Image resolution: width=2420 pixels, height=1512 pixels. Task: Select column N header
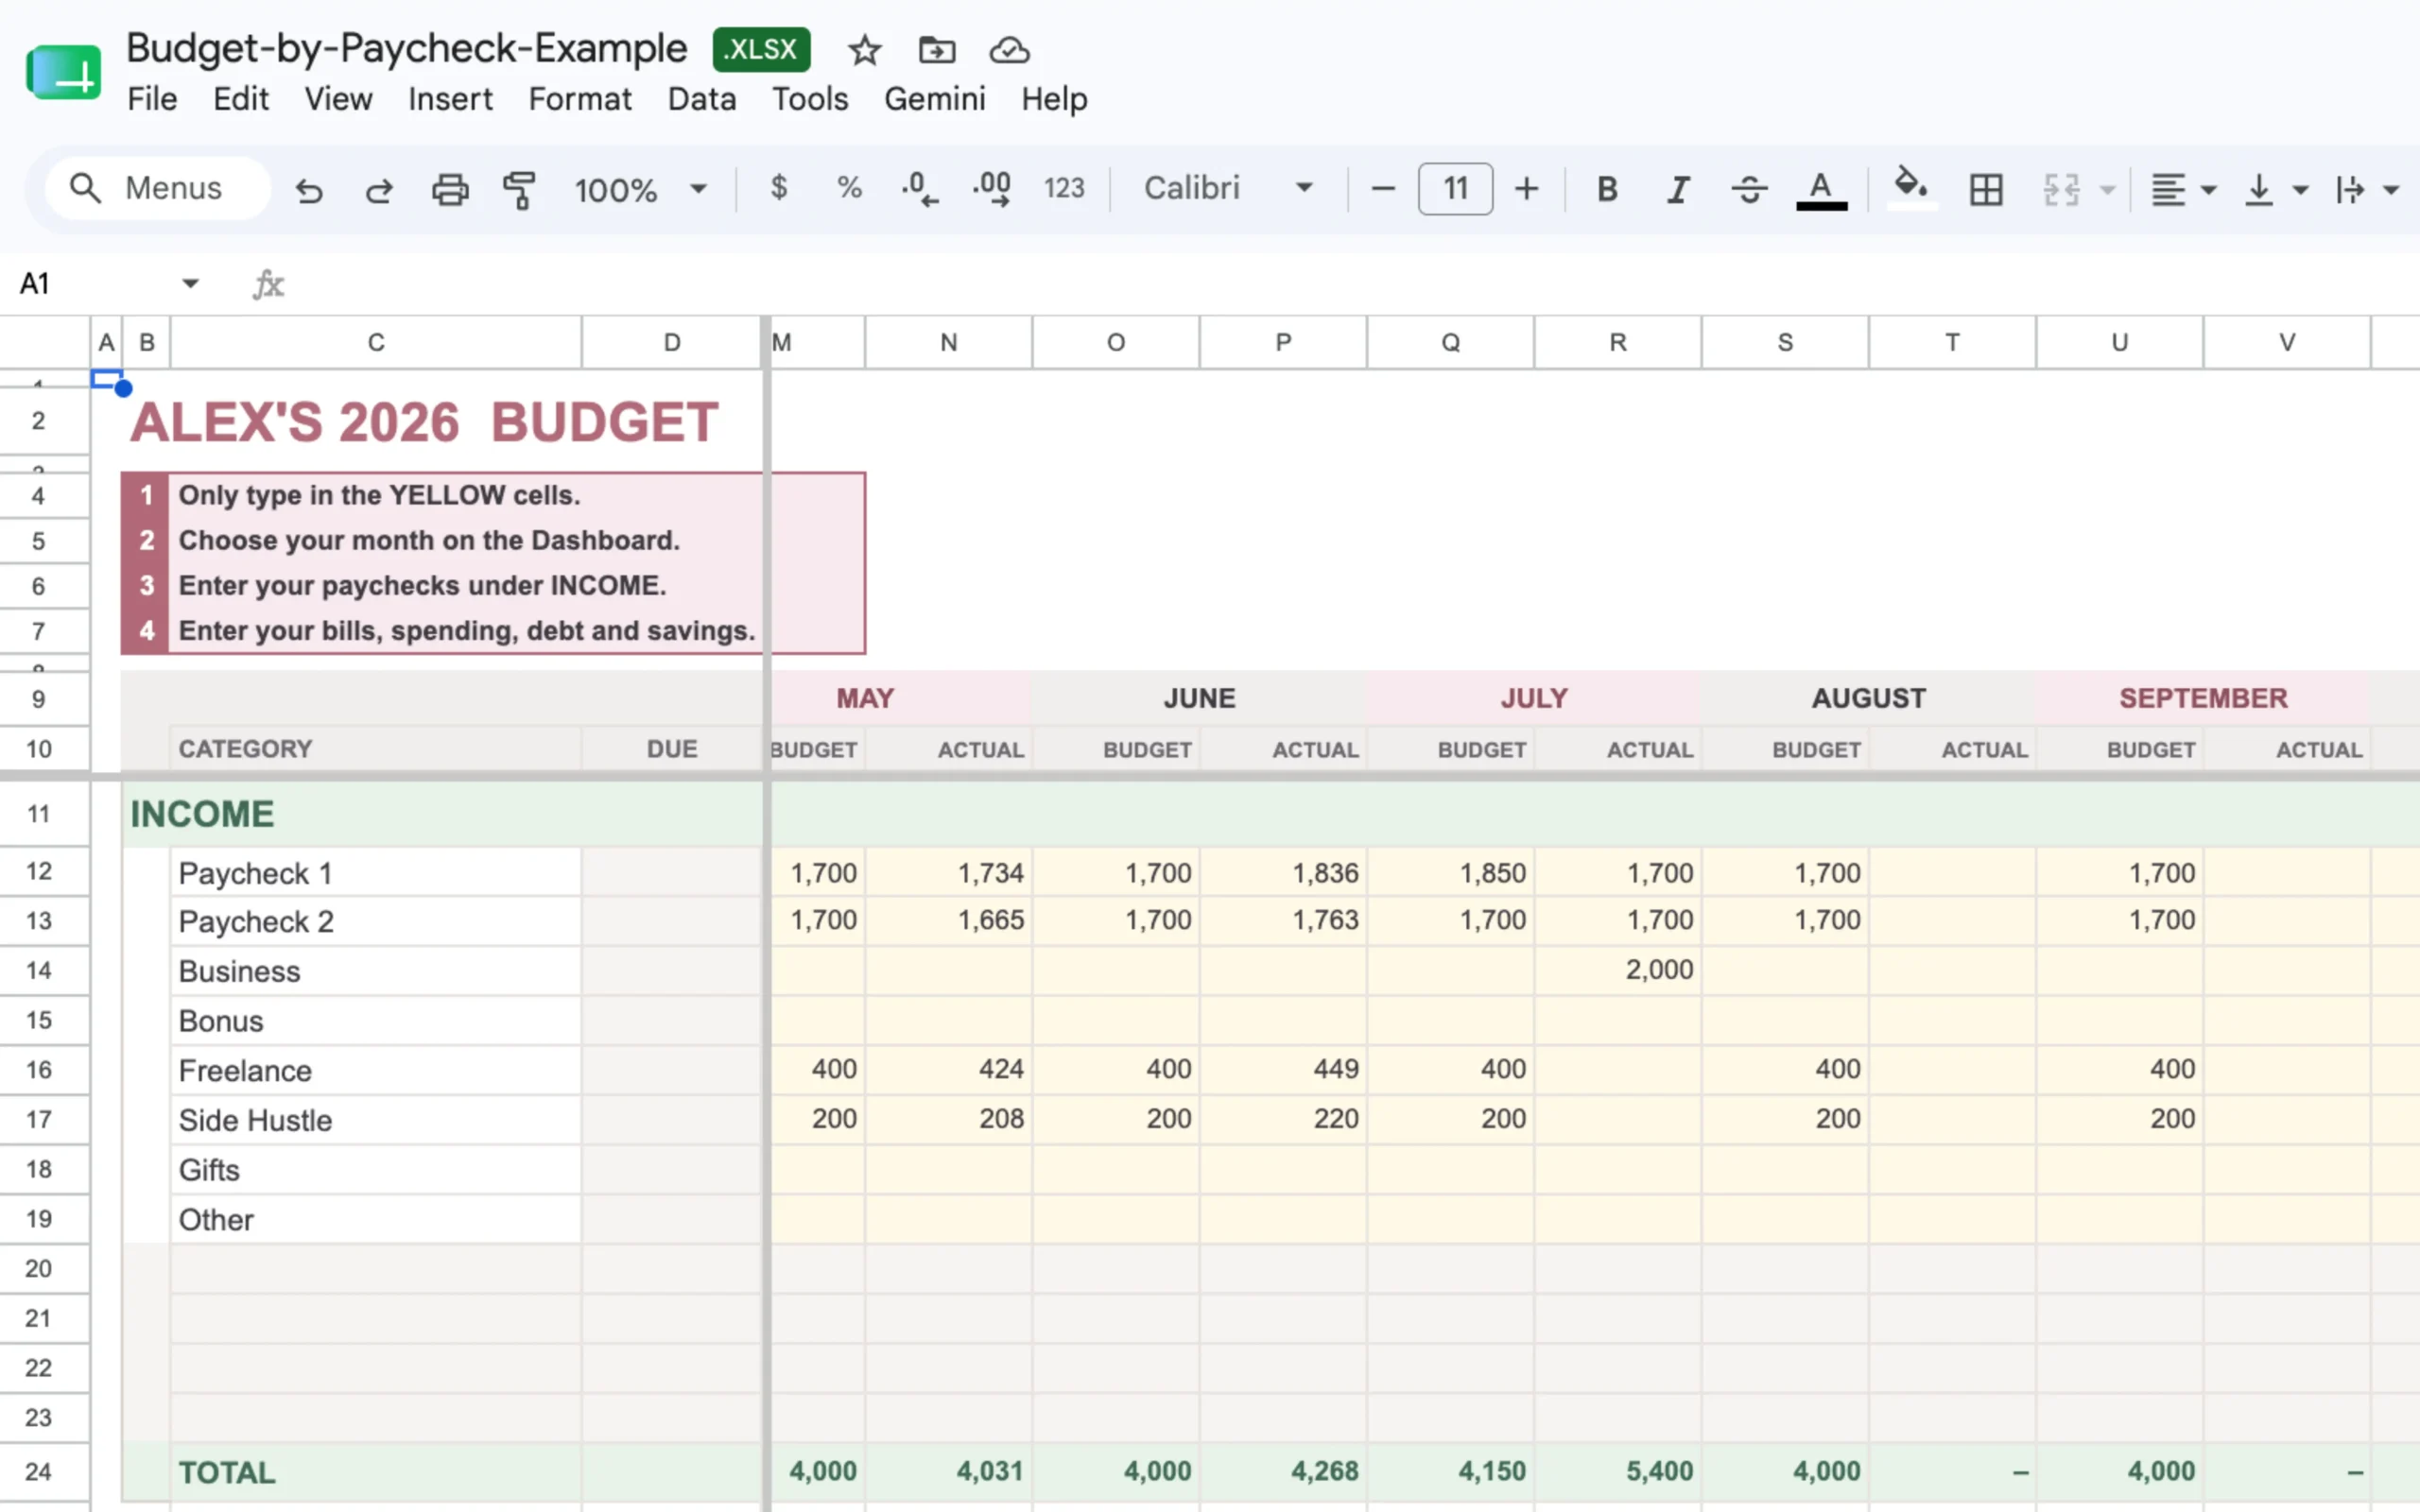[949, 343]
